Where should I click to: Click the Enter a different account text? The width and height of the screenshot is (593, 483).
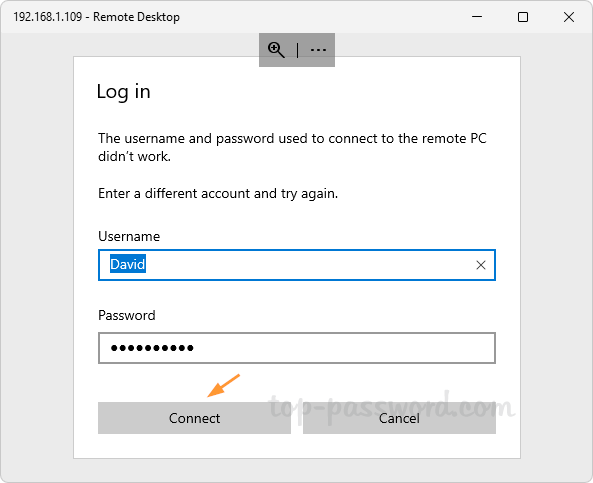218,194
